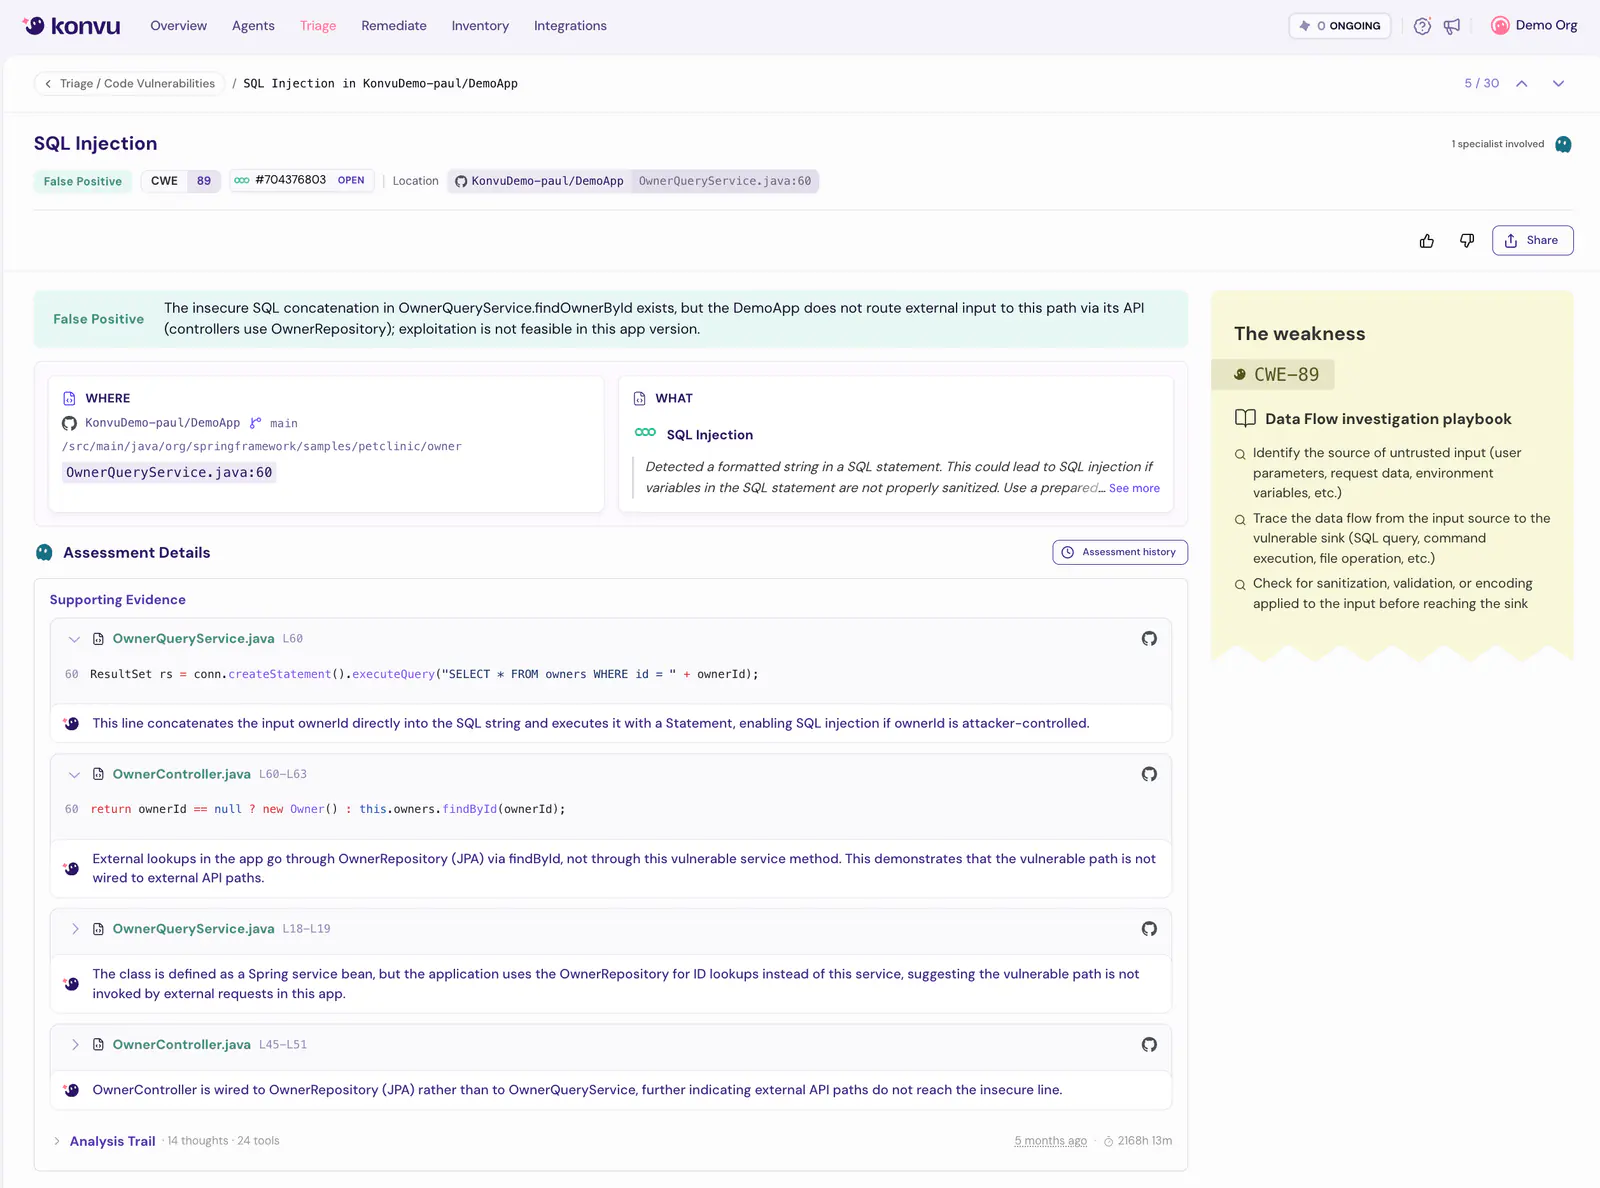Click the WHERE file icon
This screenshot has height=1188, width=1600.
(x=69, y=398)
